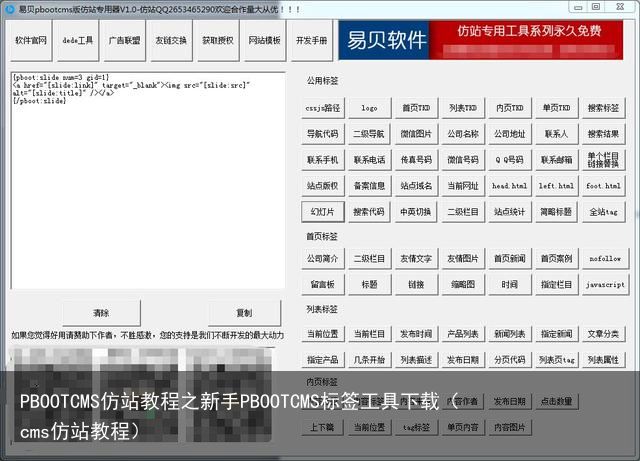Click the 站点统计 button
The image size is (640, 461).
click(x=510, y=212)
